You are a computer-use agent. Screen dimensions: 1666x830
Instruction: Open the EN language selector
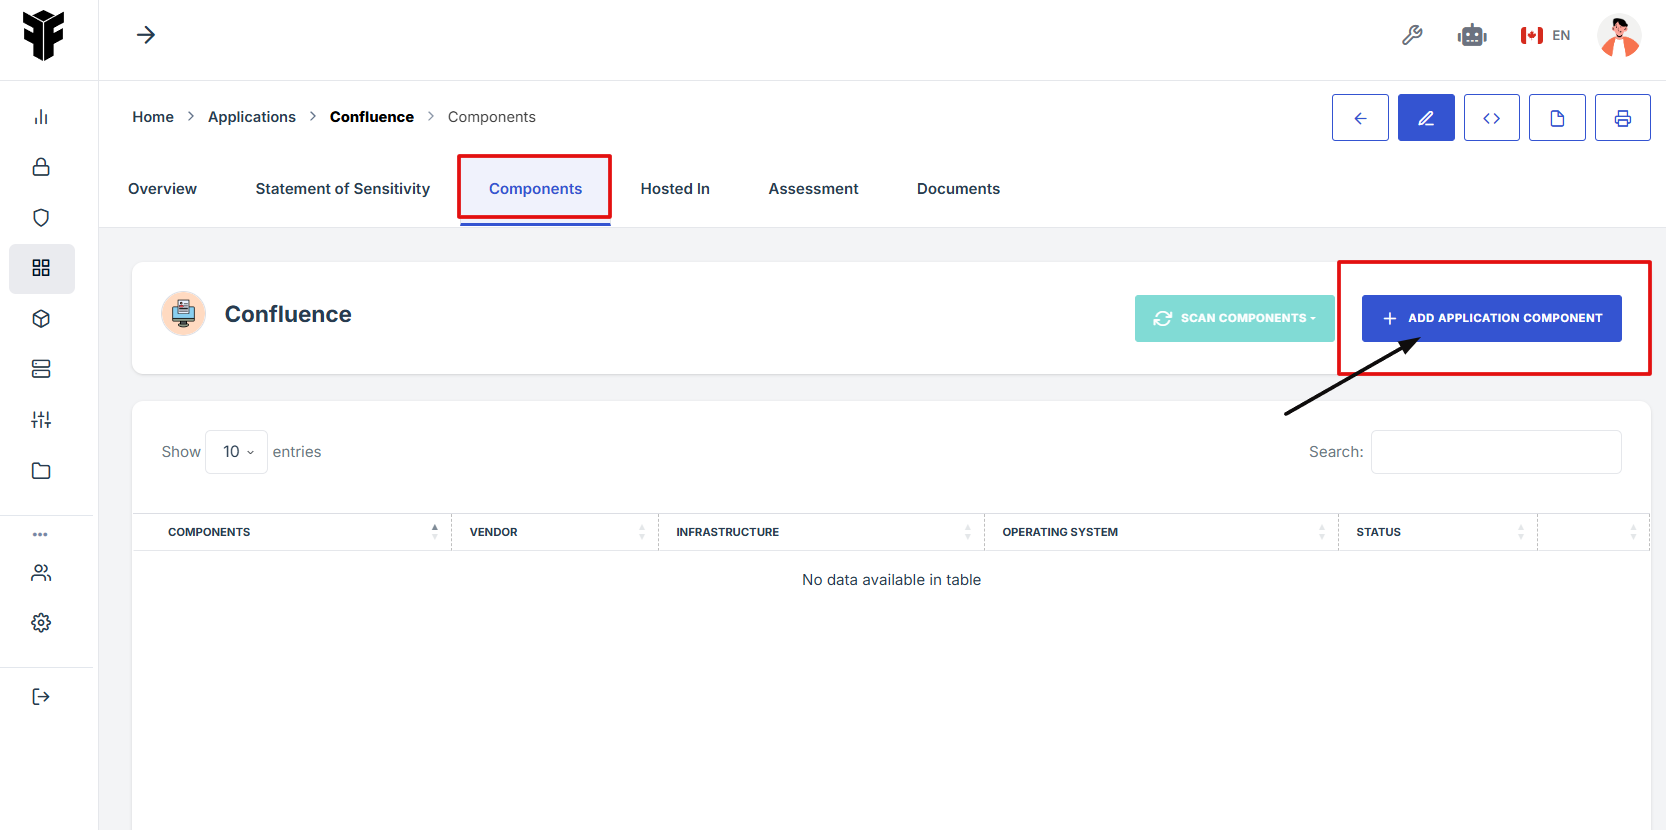coord(1545,36)
